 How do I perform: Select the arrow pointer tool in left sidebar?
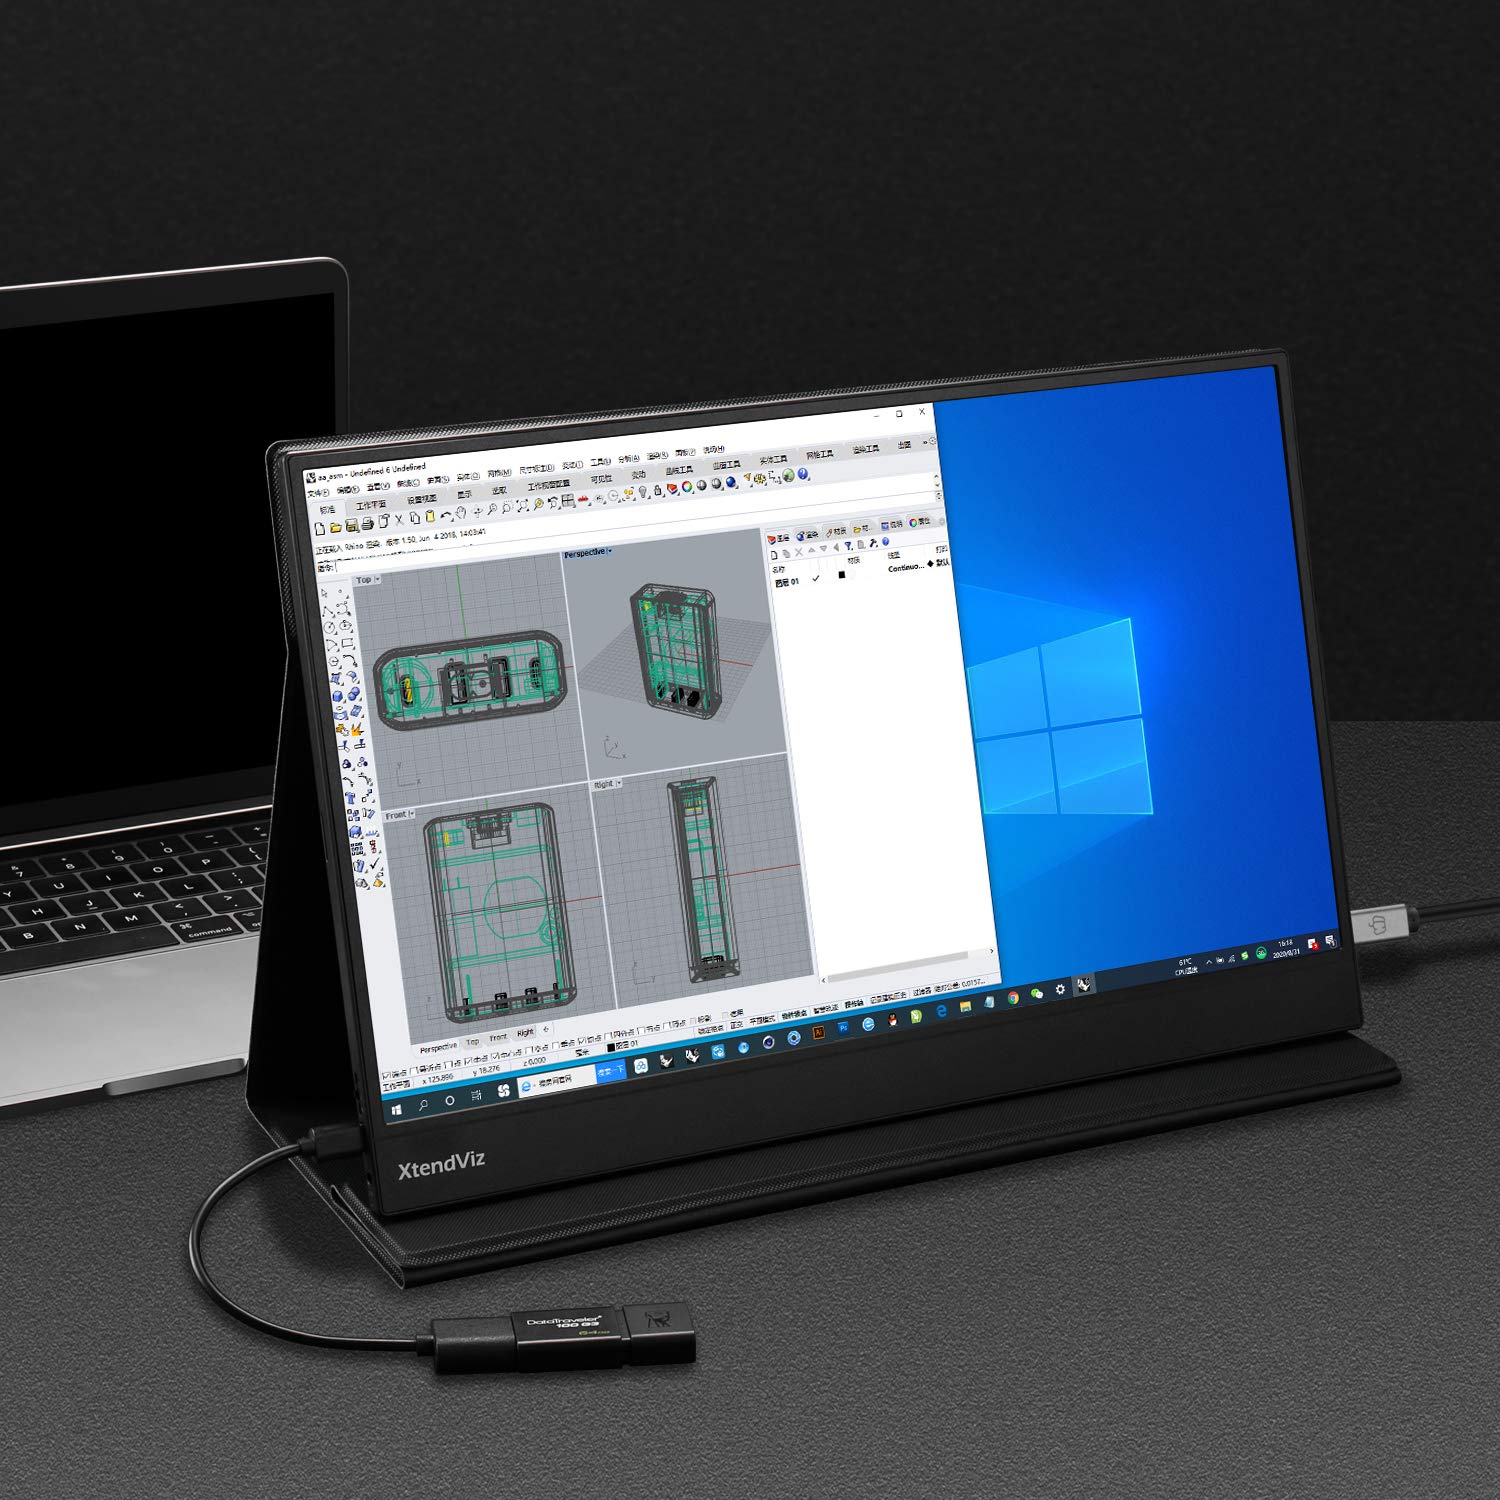tap(324, 593)
